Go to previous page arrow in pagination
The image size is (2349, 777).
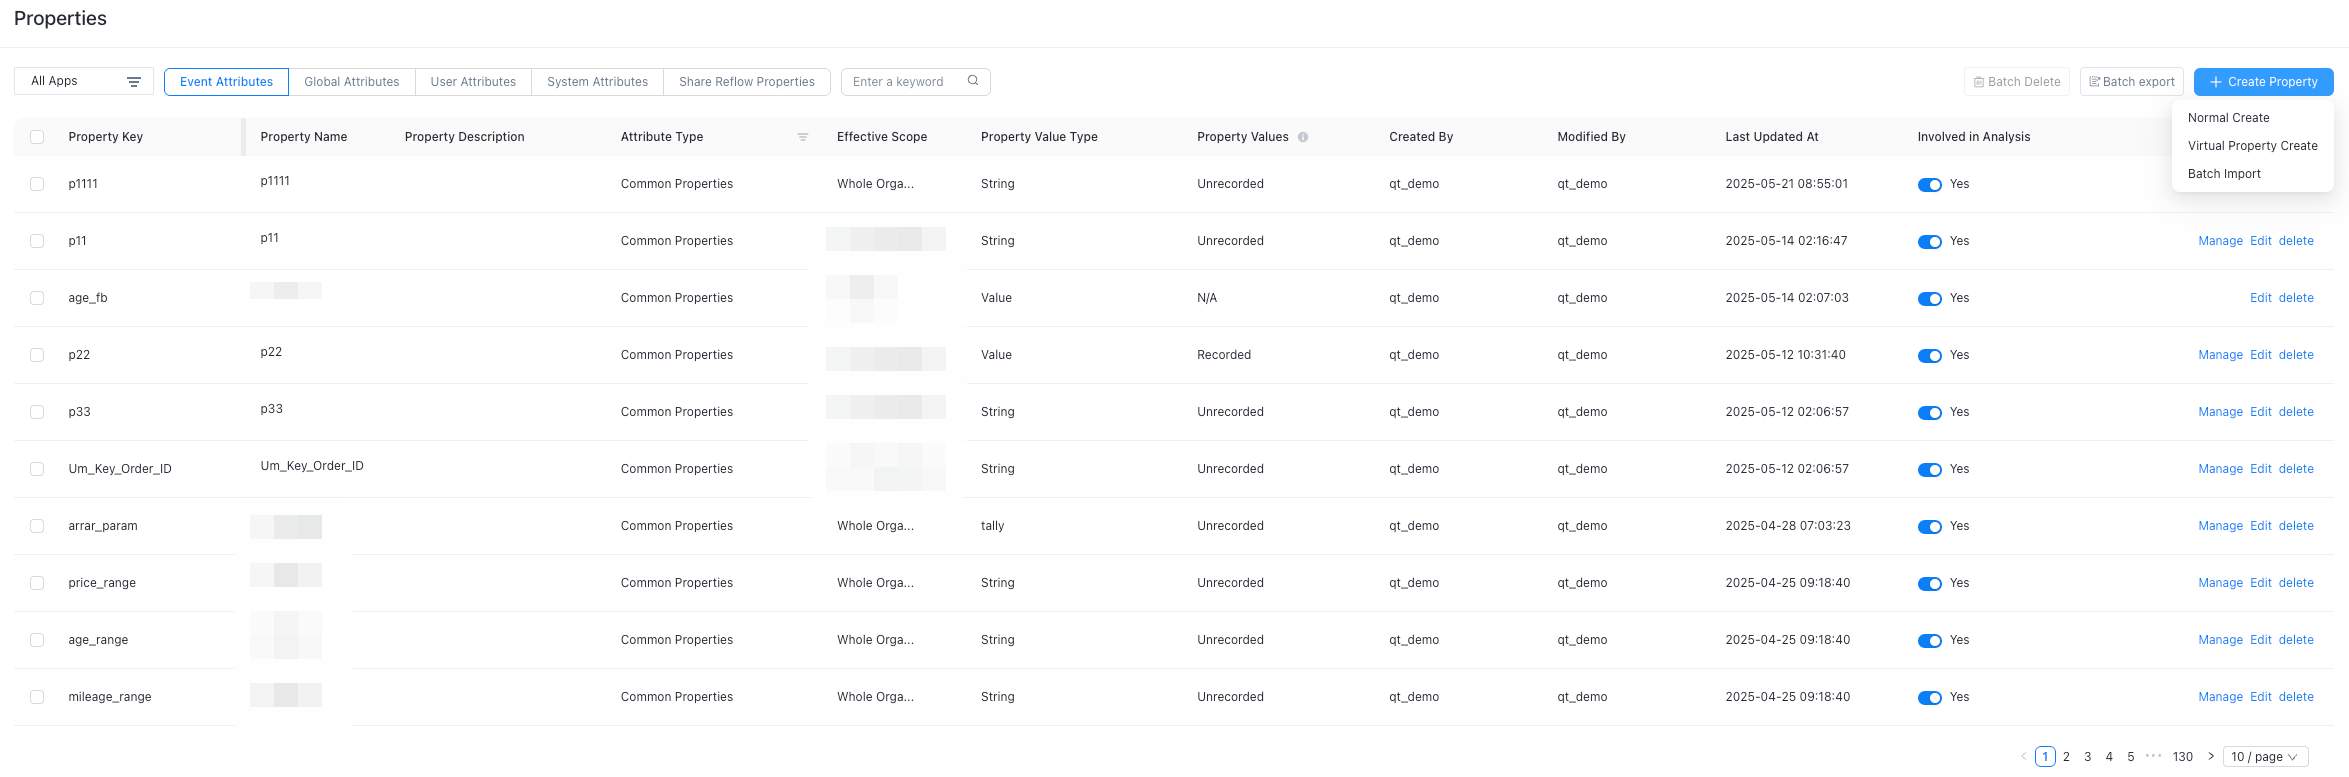[x=2023, y=757]
